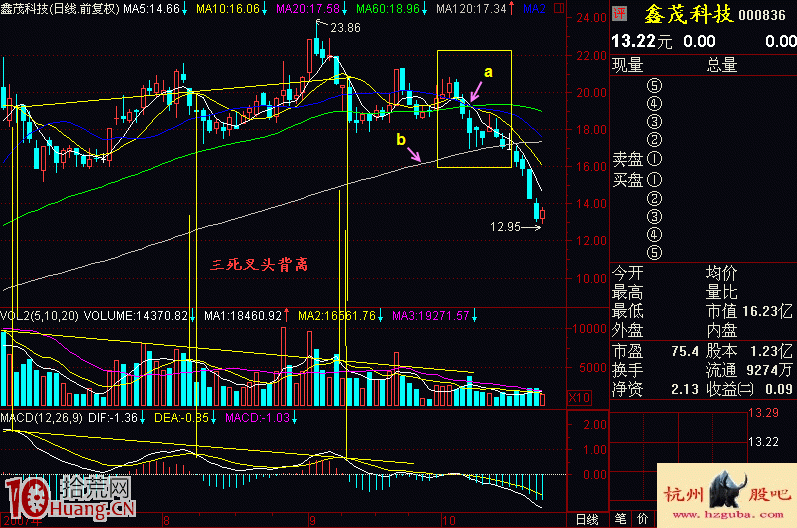
Task: Click the 市盈 75.4 P/E value
Action: tap(655, 351)
